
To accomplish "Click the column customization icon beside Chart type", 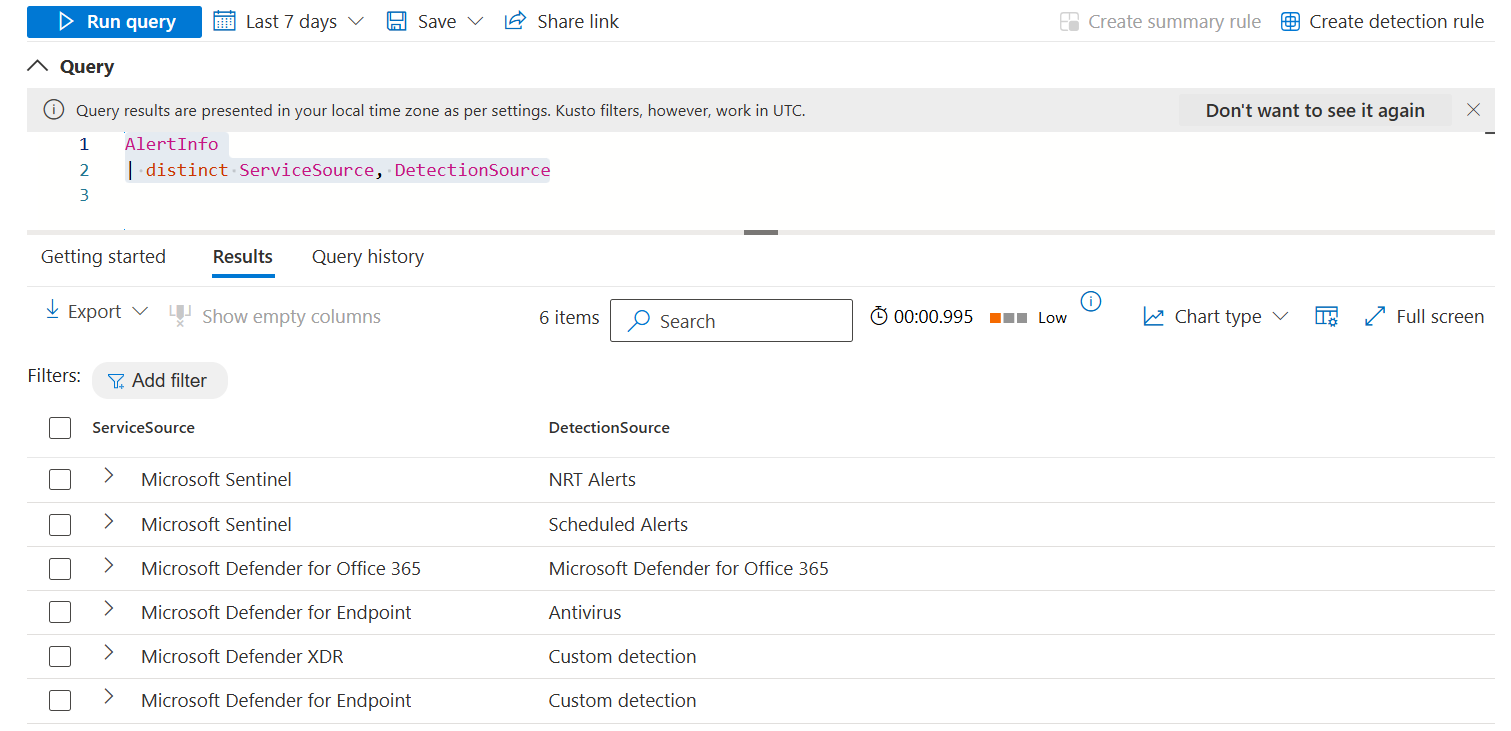I will coord(1326,317).
